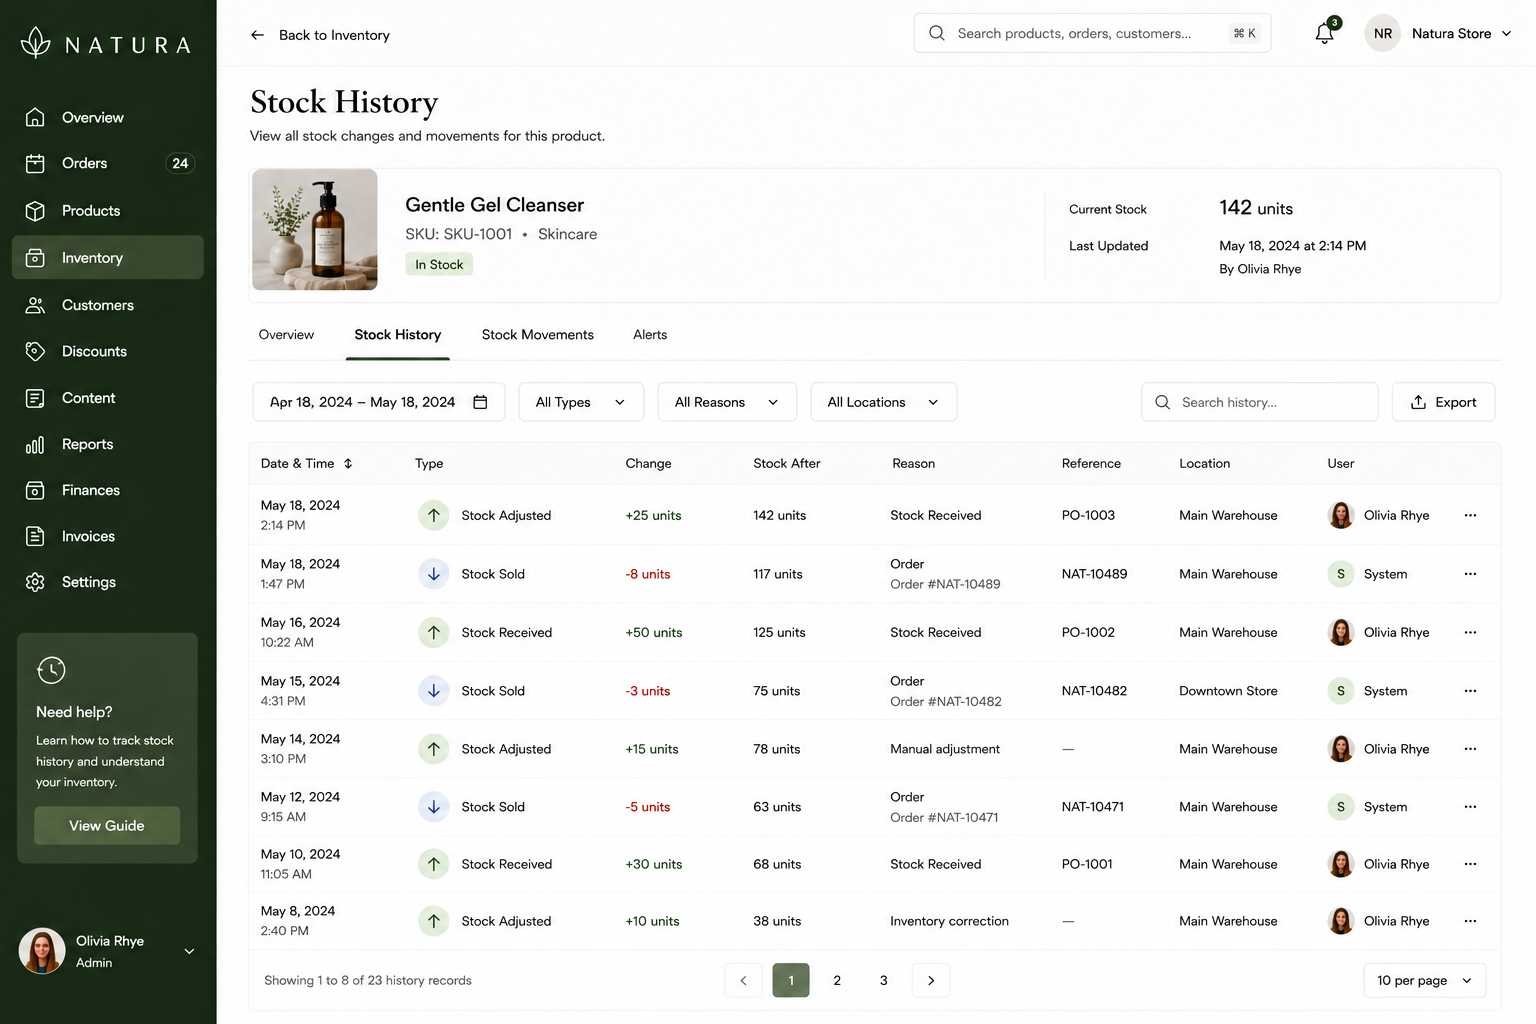Expand the All Locations filter

(883, 402)
